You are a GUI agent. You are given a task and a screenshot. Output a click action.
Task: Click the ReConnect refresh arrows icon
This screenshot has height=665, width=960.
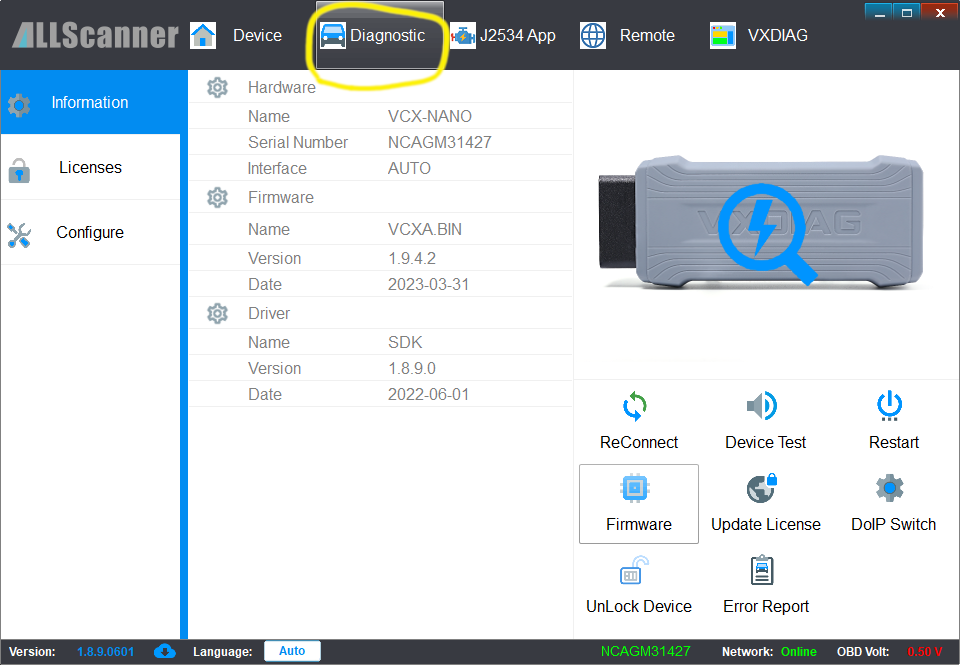637,406
